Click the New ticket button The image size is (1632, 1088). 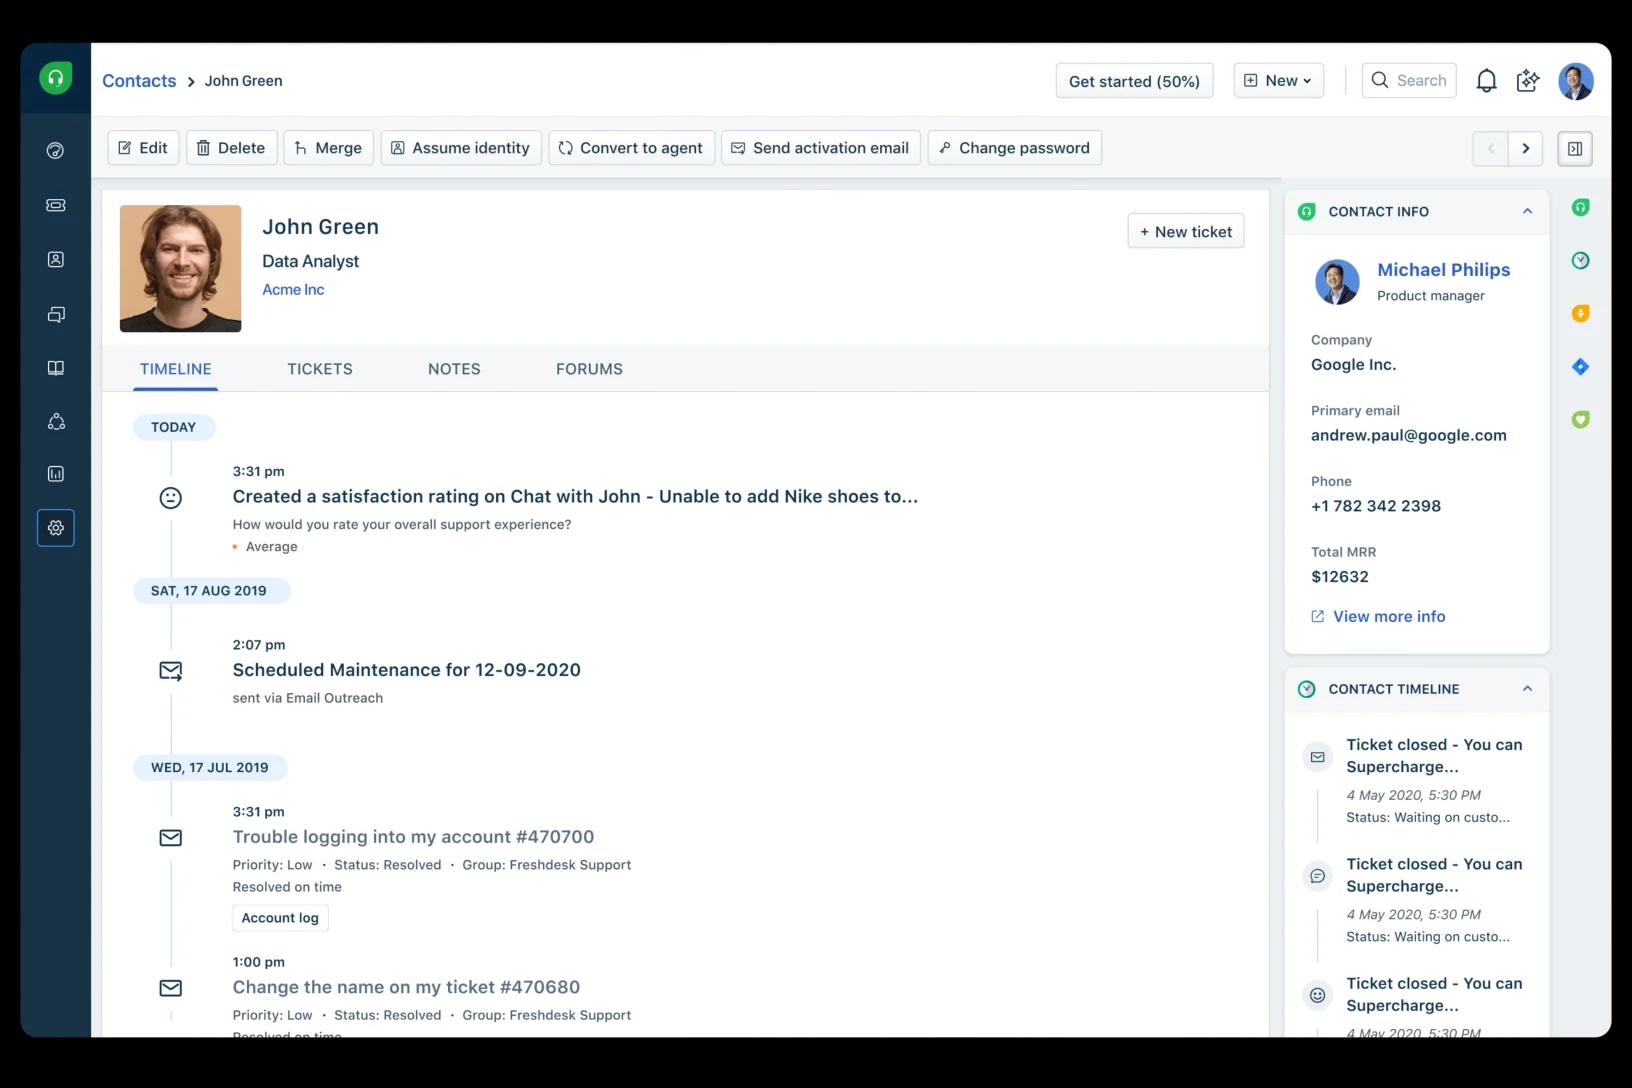pyautogui.click(x=1186, y=231)
